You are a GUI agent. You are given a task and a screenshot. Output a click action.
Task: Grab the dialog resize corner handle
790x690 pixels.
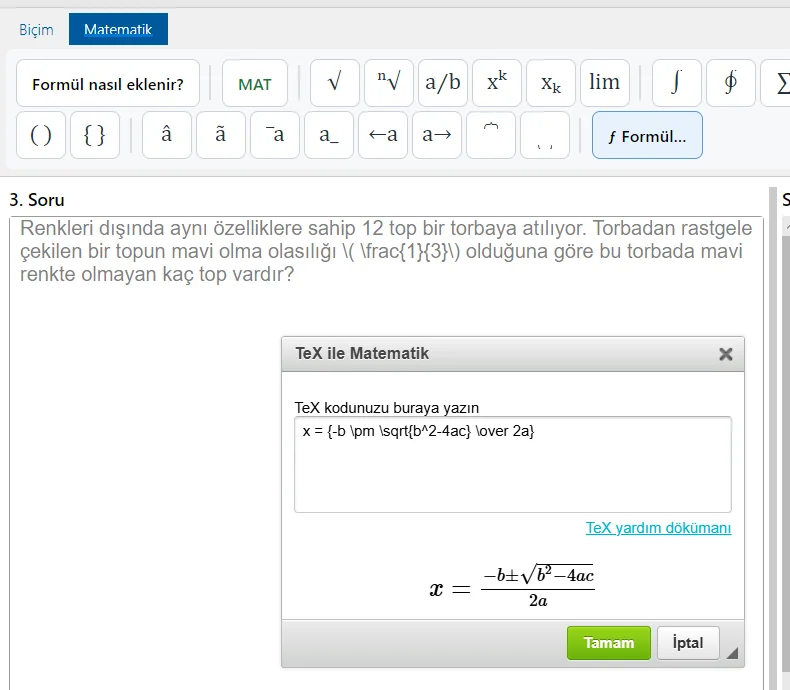click(732, 653)
